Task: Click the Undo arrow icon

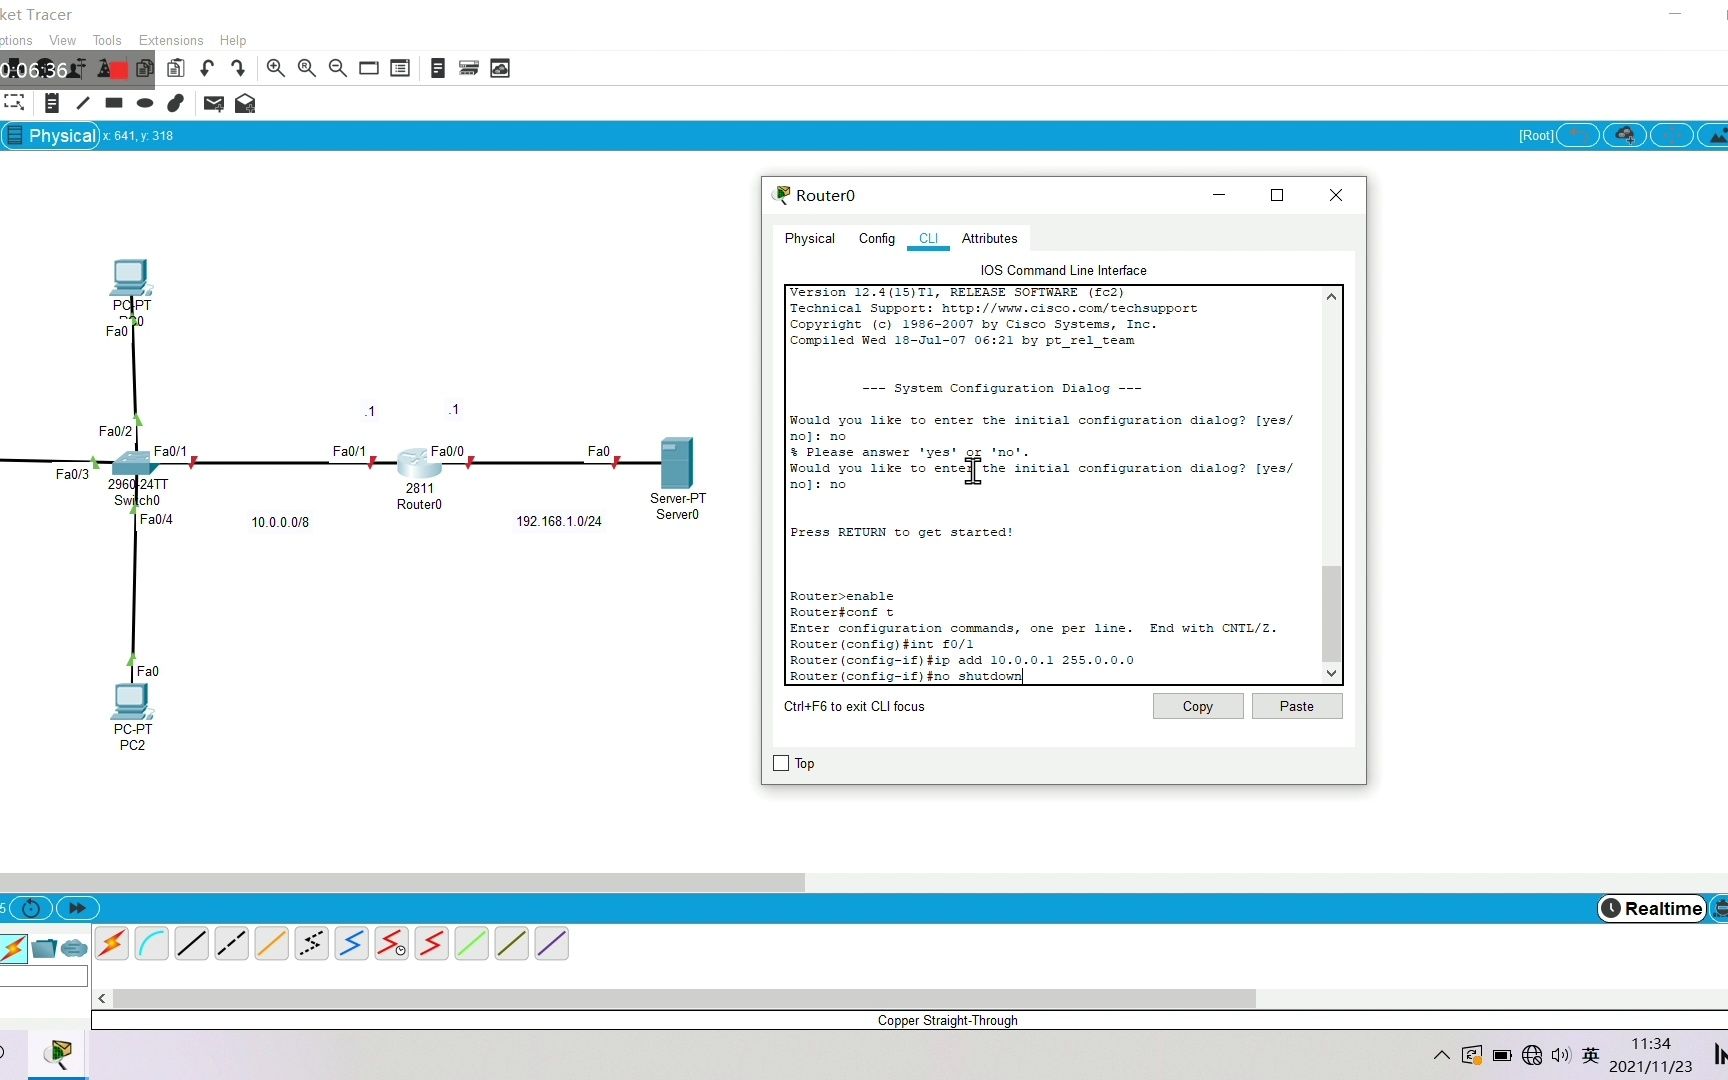Action: (207, 68)
